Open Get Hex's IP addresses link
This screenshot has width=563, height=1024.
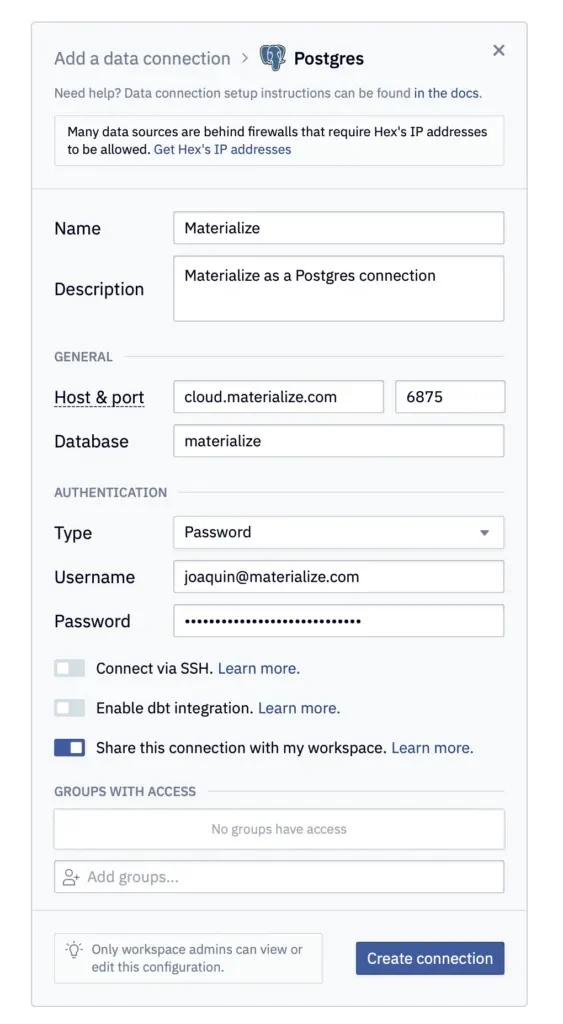222,149
